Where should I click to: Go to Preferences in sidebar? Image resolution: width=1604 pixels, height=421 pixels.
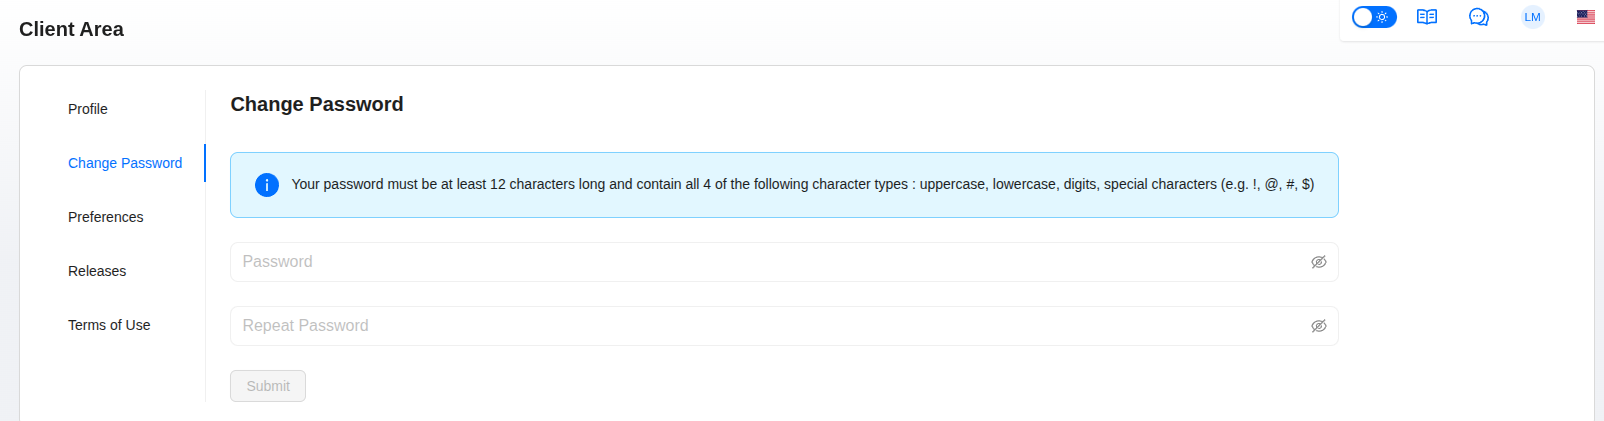click(x=106, y=217)
